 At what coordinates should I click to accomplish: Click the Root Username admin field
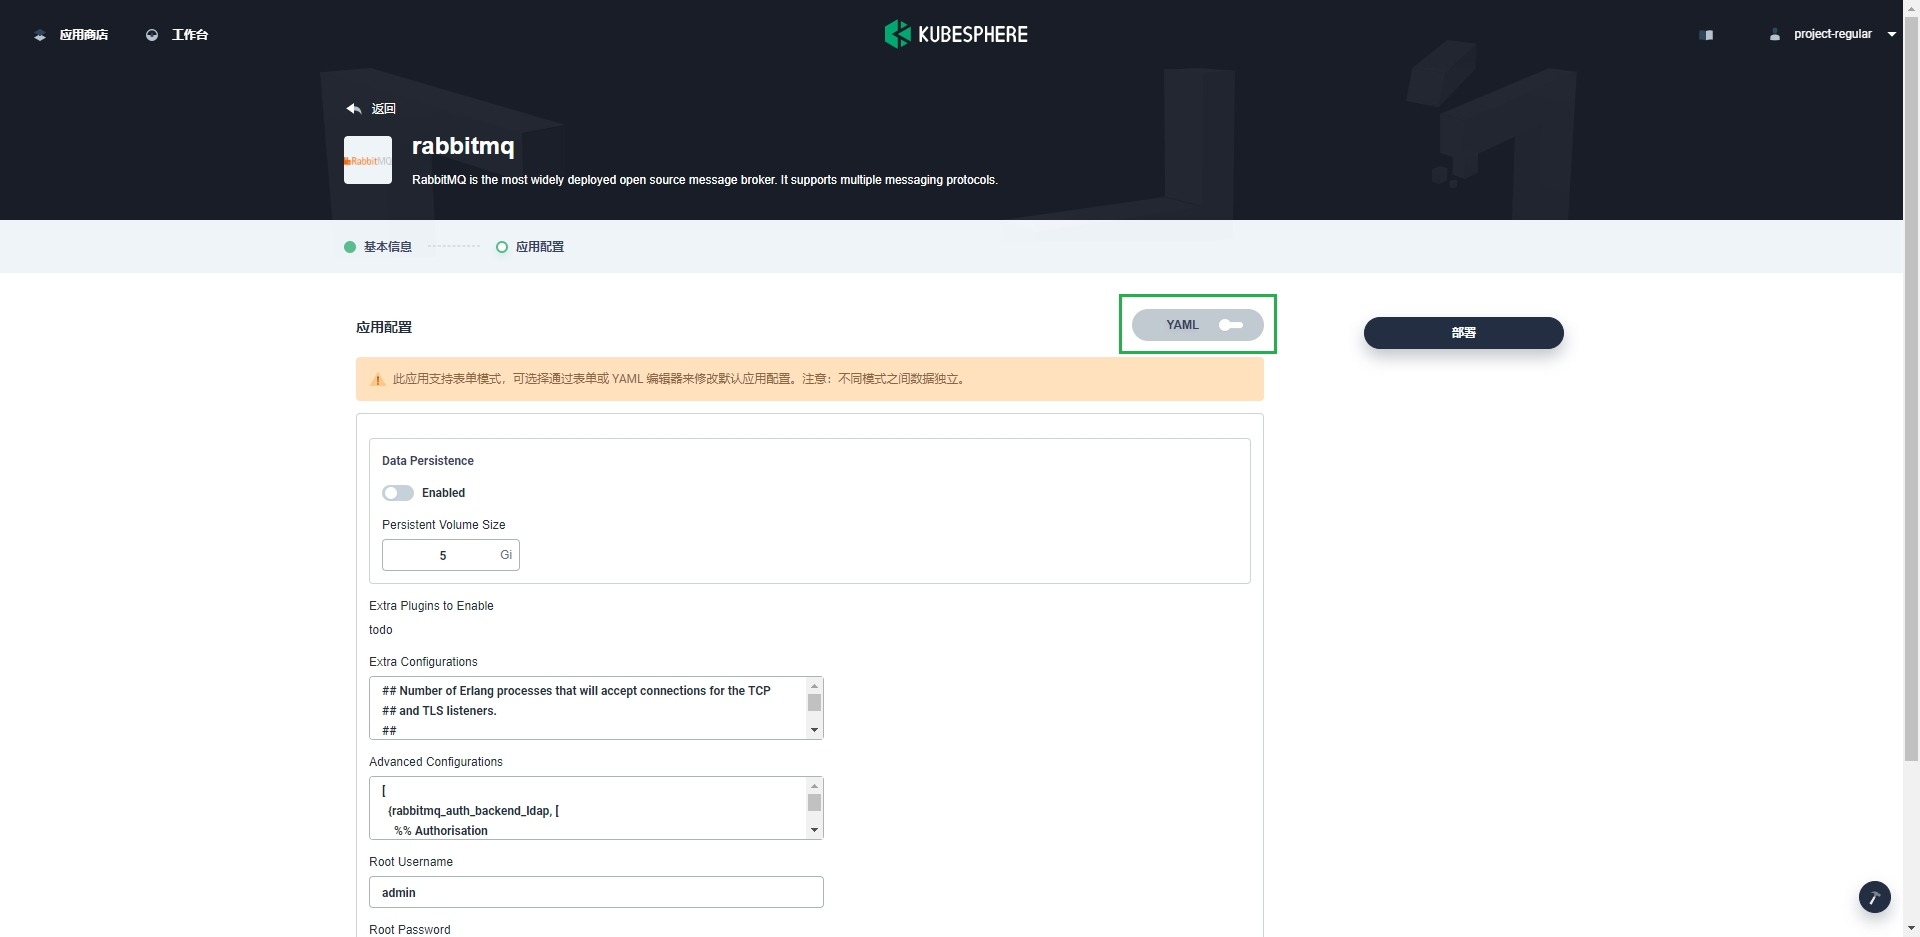pyautogui.click(x=596, y=892)
